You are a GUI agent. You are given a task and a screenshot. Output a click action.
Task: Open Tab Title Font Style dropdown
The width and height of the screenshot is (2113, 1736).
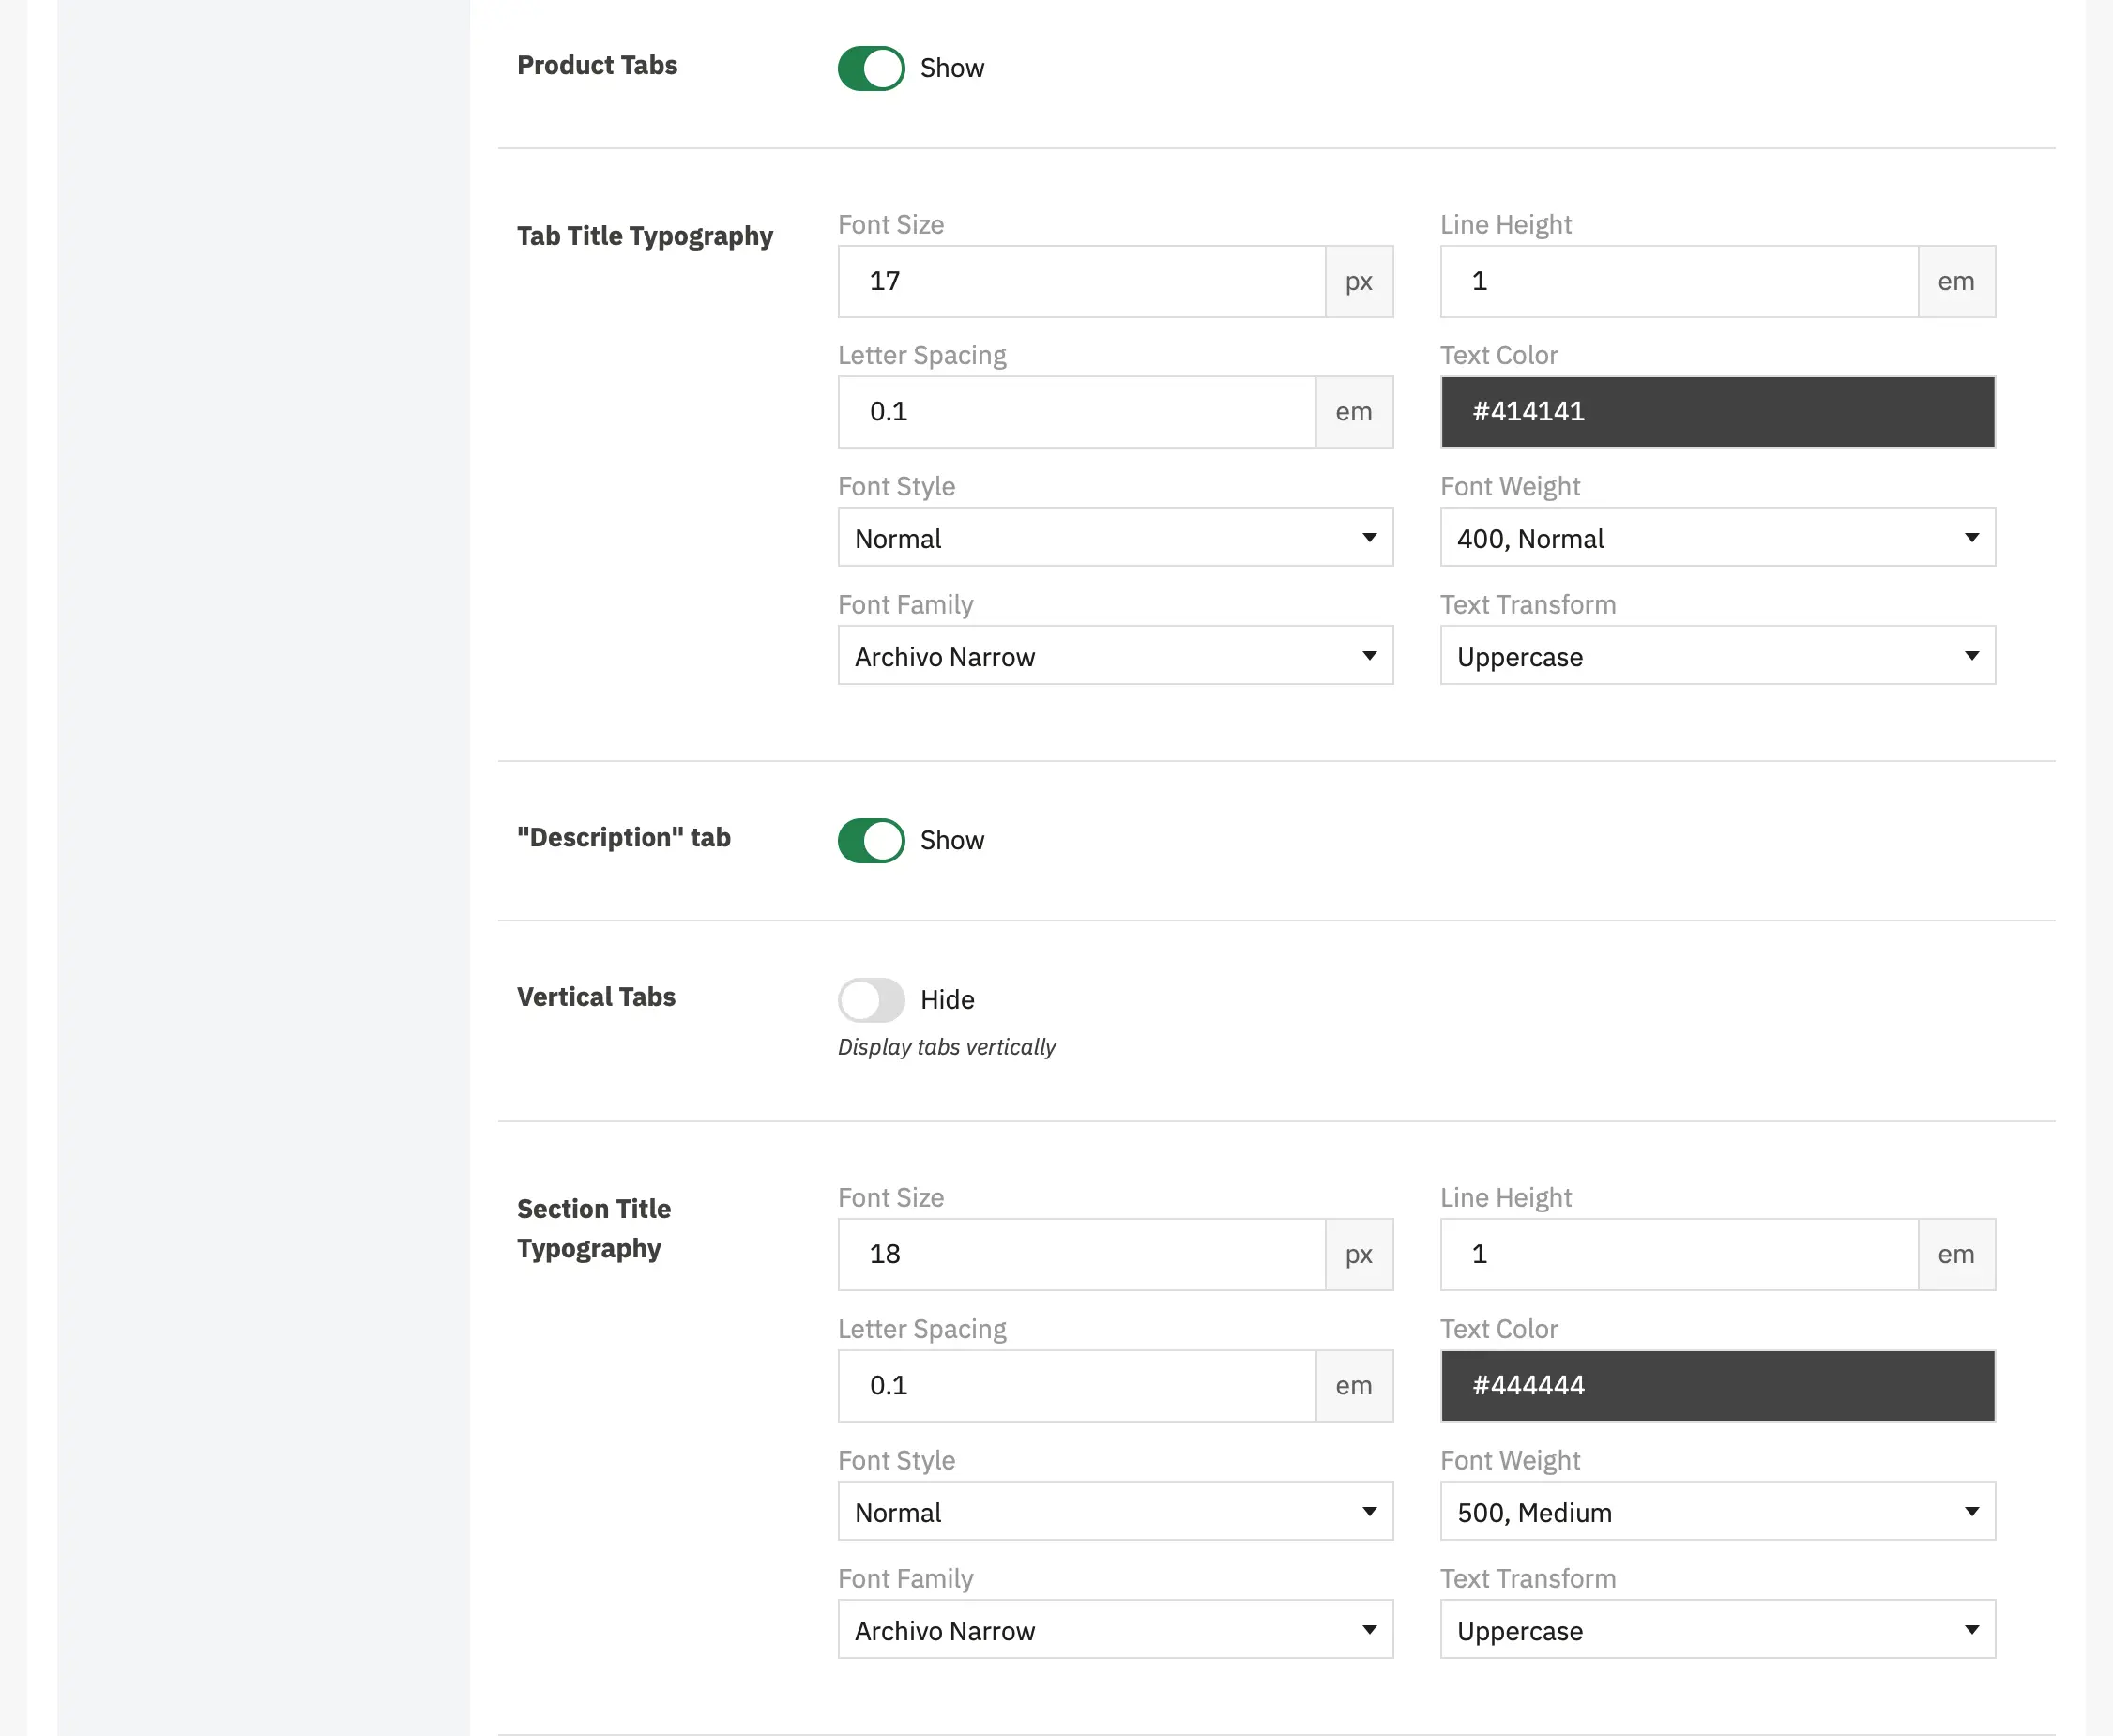click(x=1115, y=538)
